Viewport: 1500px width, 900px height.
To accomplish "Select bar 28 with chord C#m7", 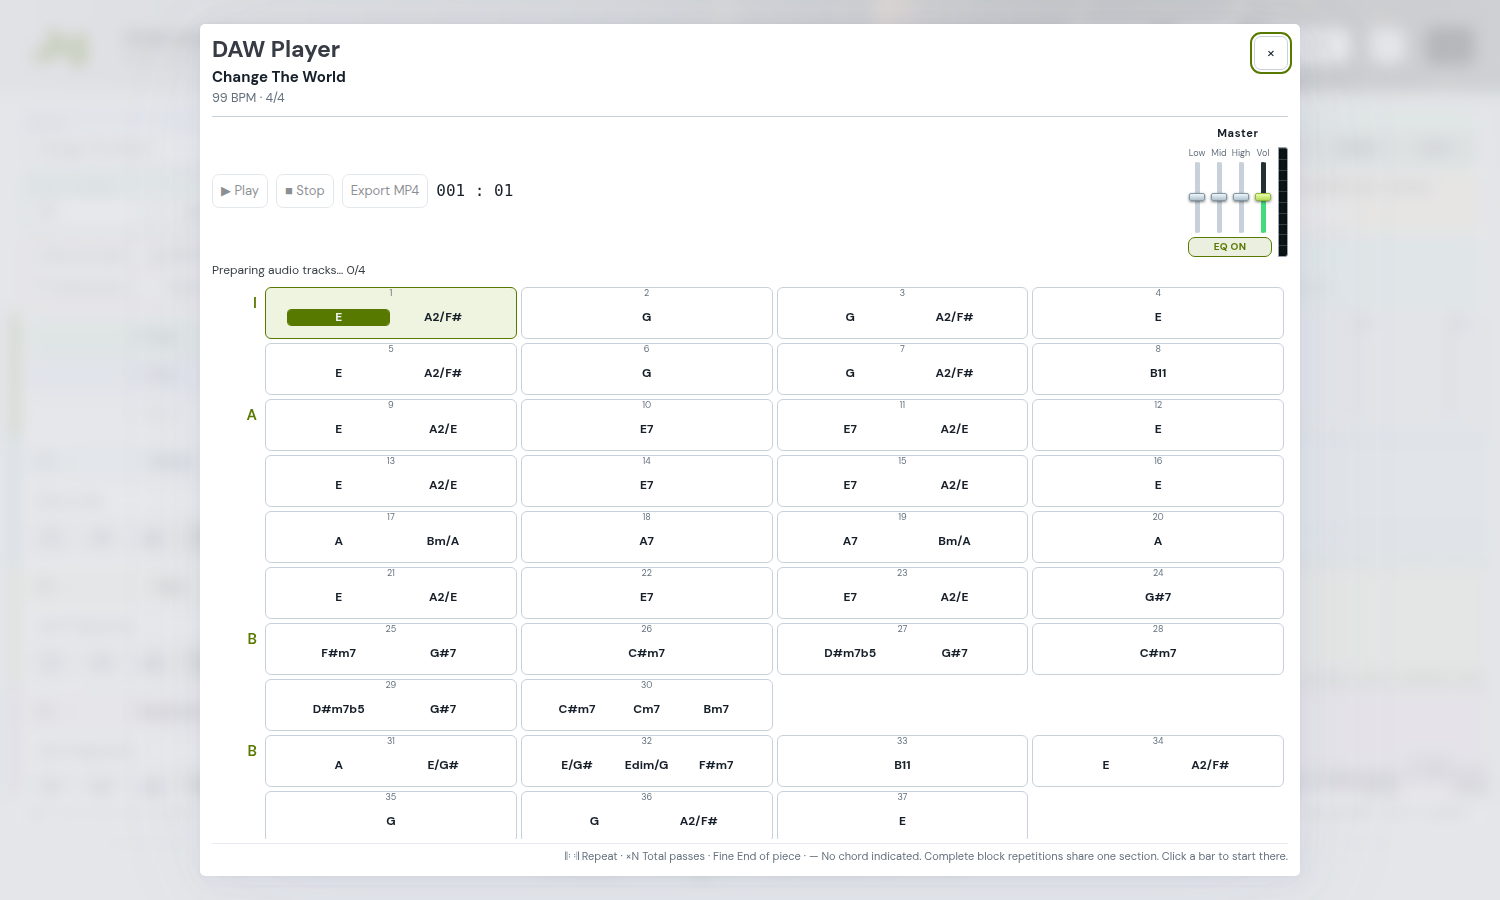I will point(1158,649).
